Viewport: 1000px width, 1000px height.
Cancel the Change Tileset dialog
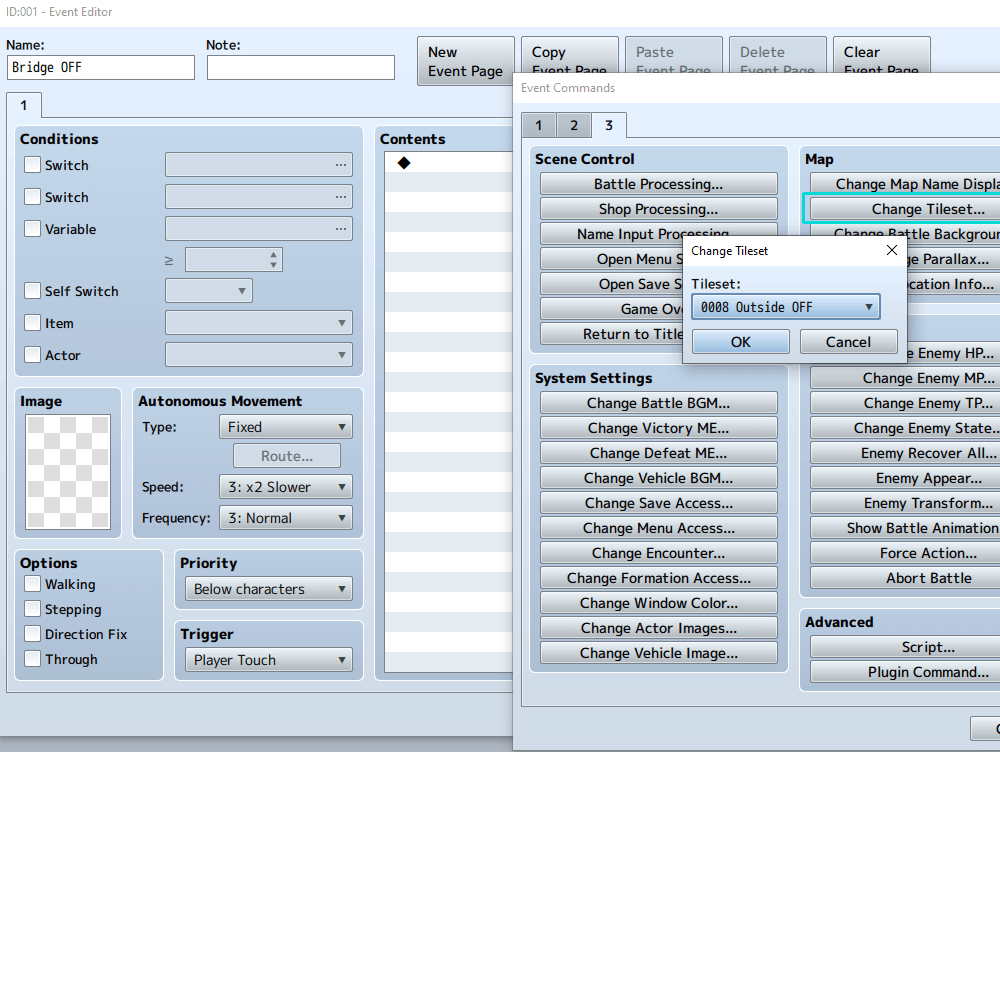pos(848,341)
